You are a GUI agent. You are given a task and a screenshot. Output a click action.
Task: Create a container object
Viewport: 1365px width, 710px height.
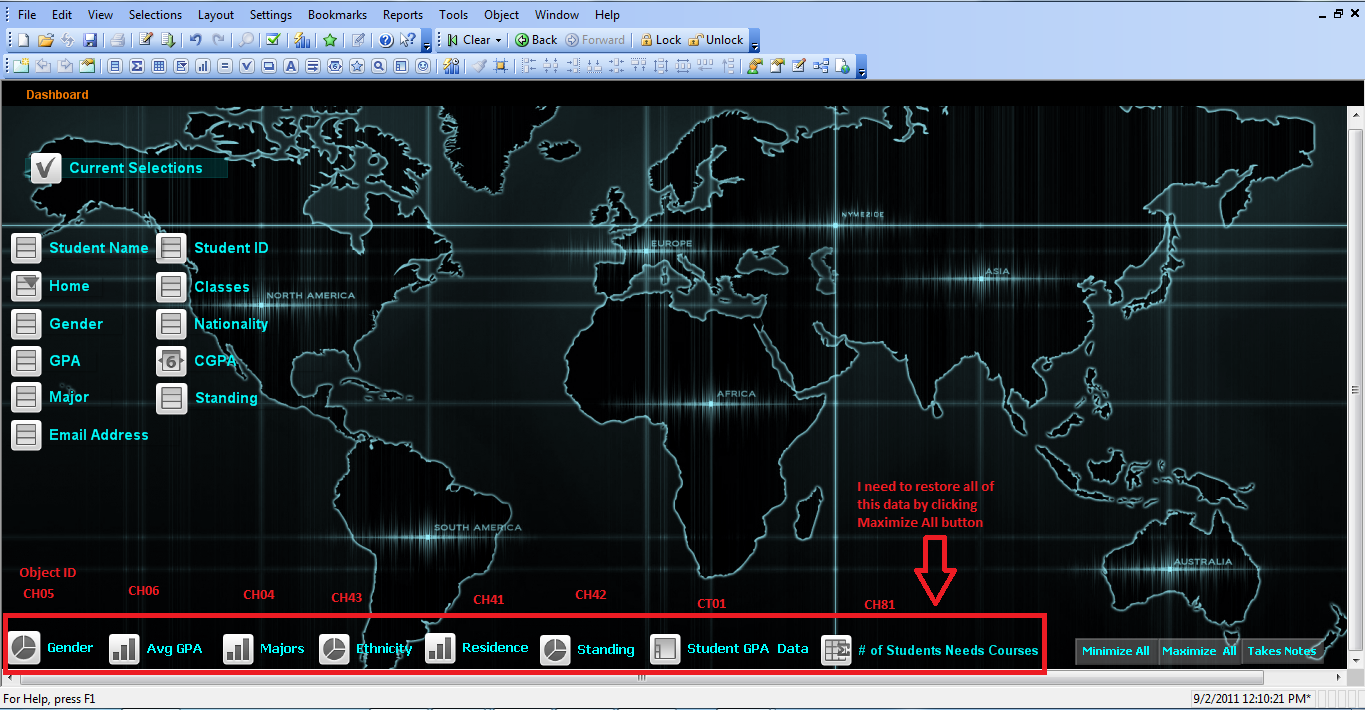[x=400, y=66]
